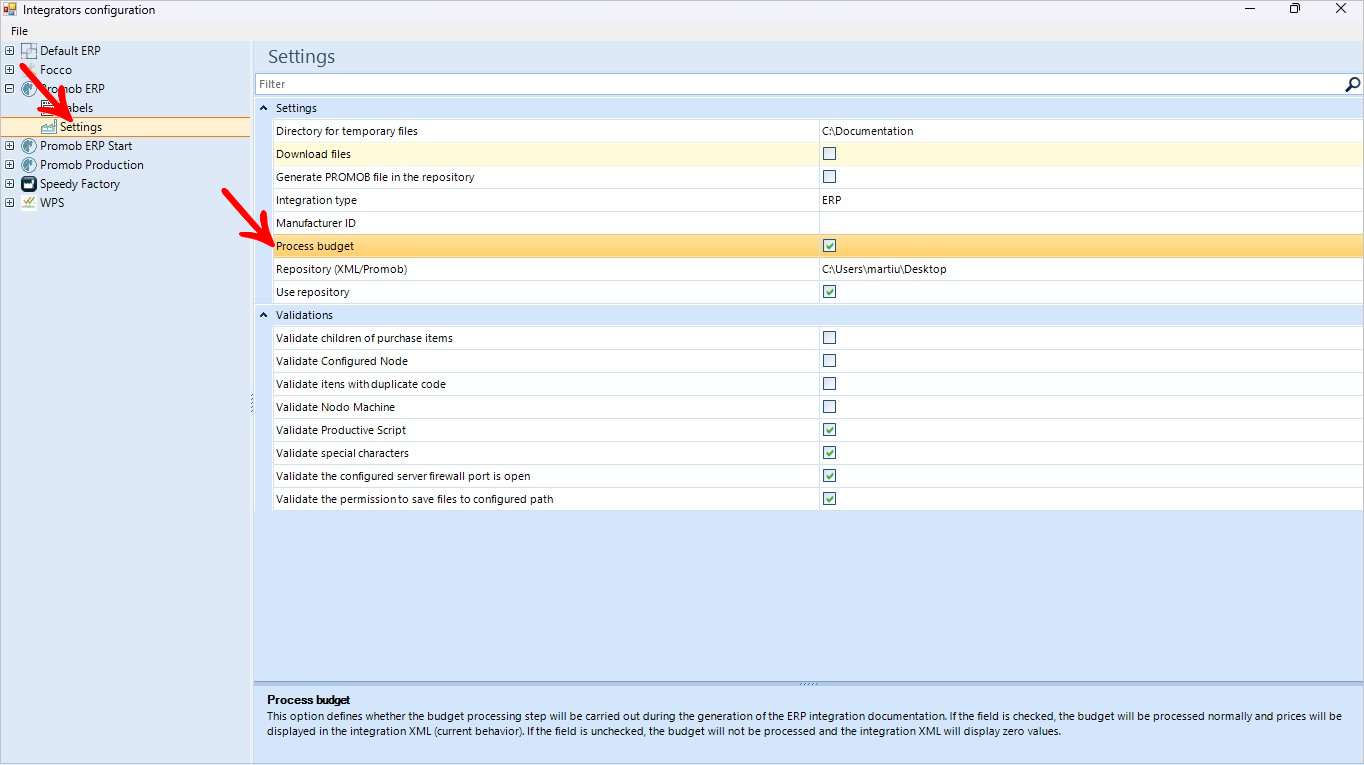This screenshot has width=1364, height=765.
Task: Click into the Filter input field
Action: (x=800, y=85)
